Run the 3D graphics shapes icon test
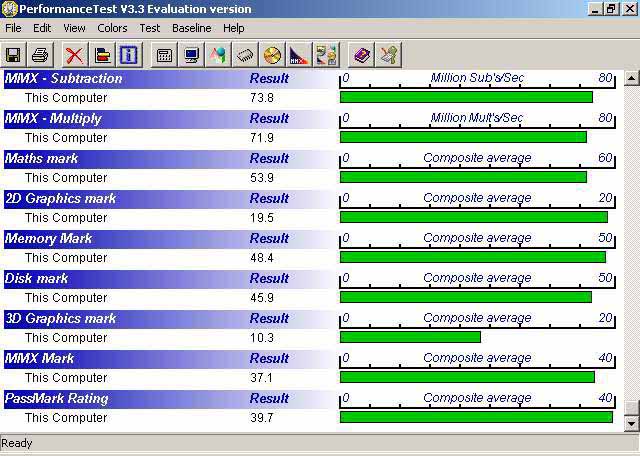Screen dimensions: 640x456 click(218, 55)
